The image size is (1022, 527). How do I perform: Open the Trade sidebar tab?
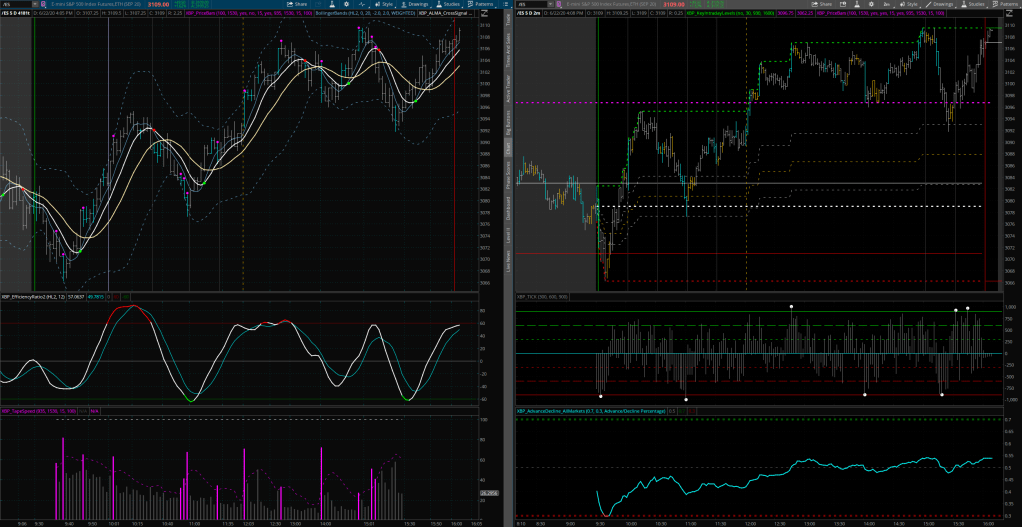[507, 19]
